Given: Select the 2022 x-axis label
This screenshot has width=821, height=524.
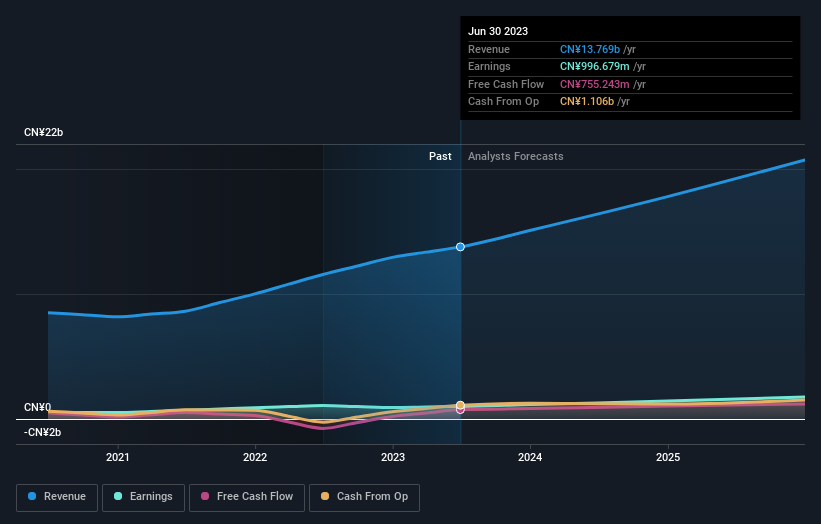Looking at the screenshot, I should click(255, 457).
